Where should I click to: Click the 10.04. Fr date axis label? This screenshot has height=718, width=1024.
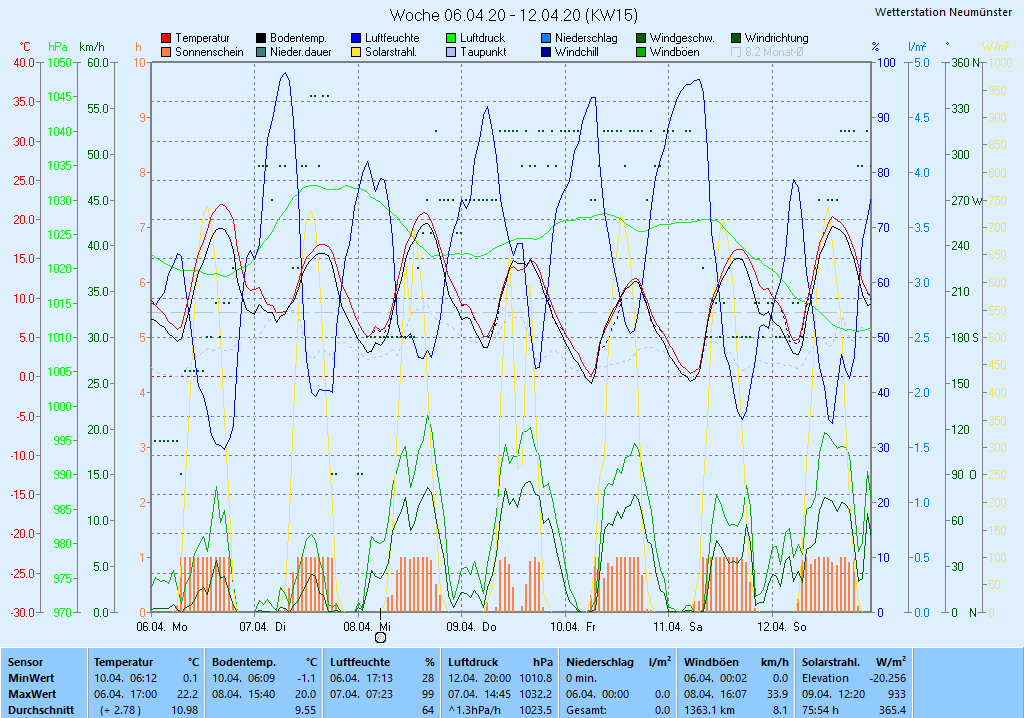coord(573,627)
